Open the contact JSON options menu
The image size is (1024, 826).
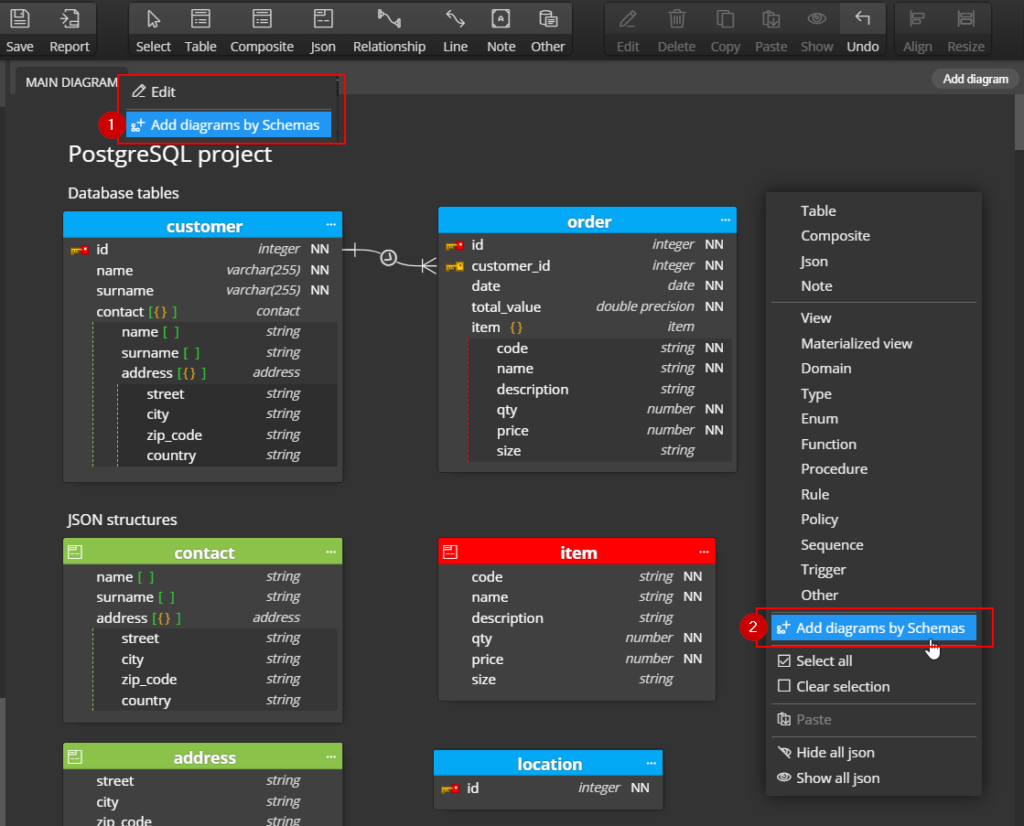pyautogui.click(x=331, y=552)
